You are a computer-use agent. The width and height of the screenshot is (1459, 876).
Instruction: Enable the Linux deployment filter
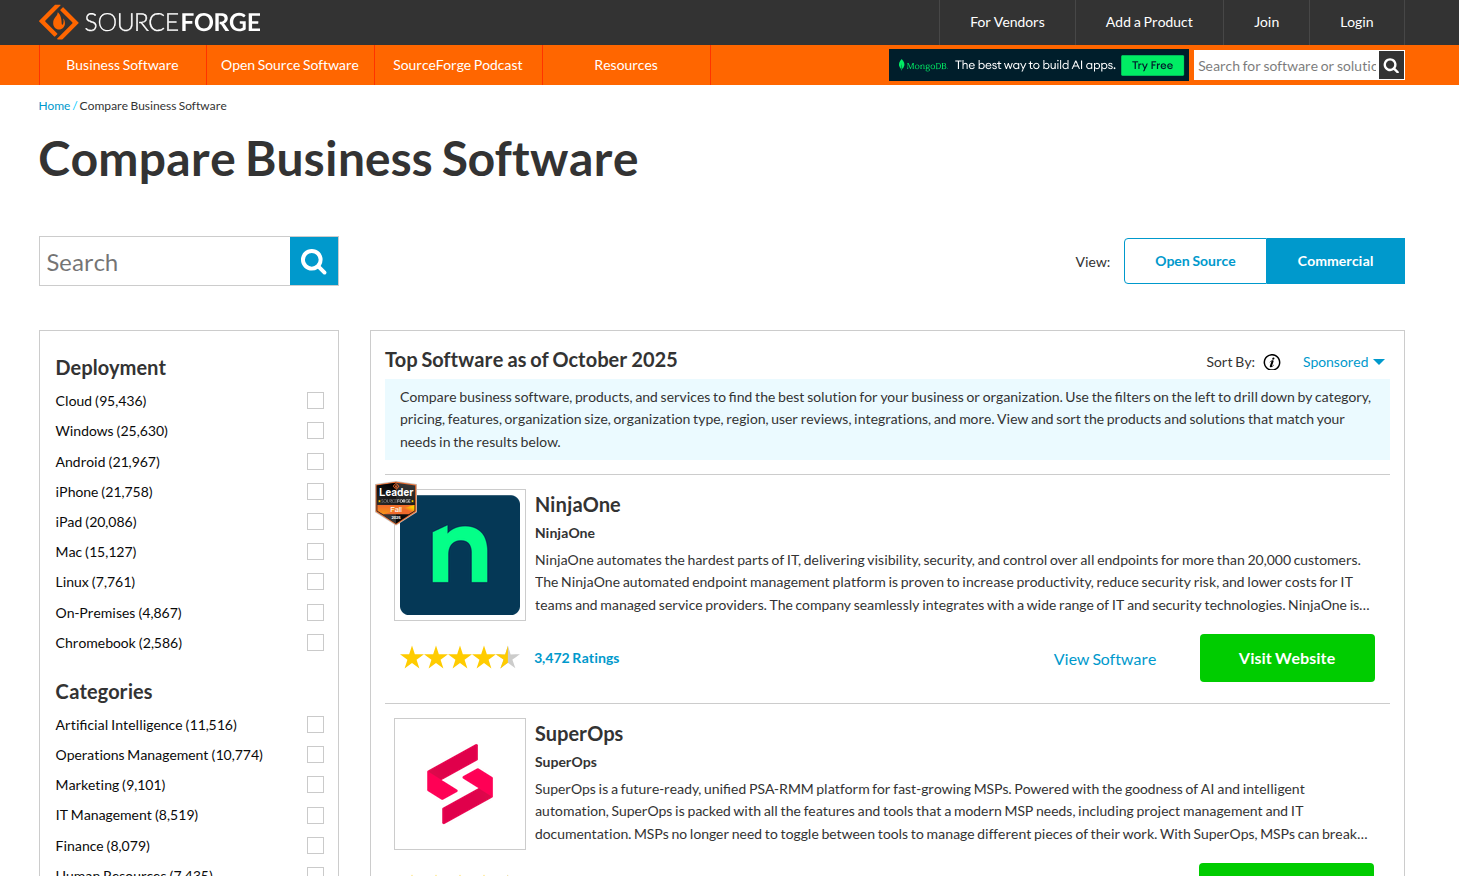[315, 582]
